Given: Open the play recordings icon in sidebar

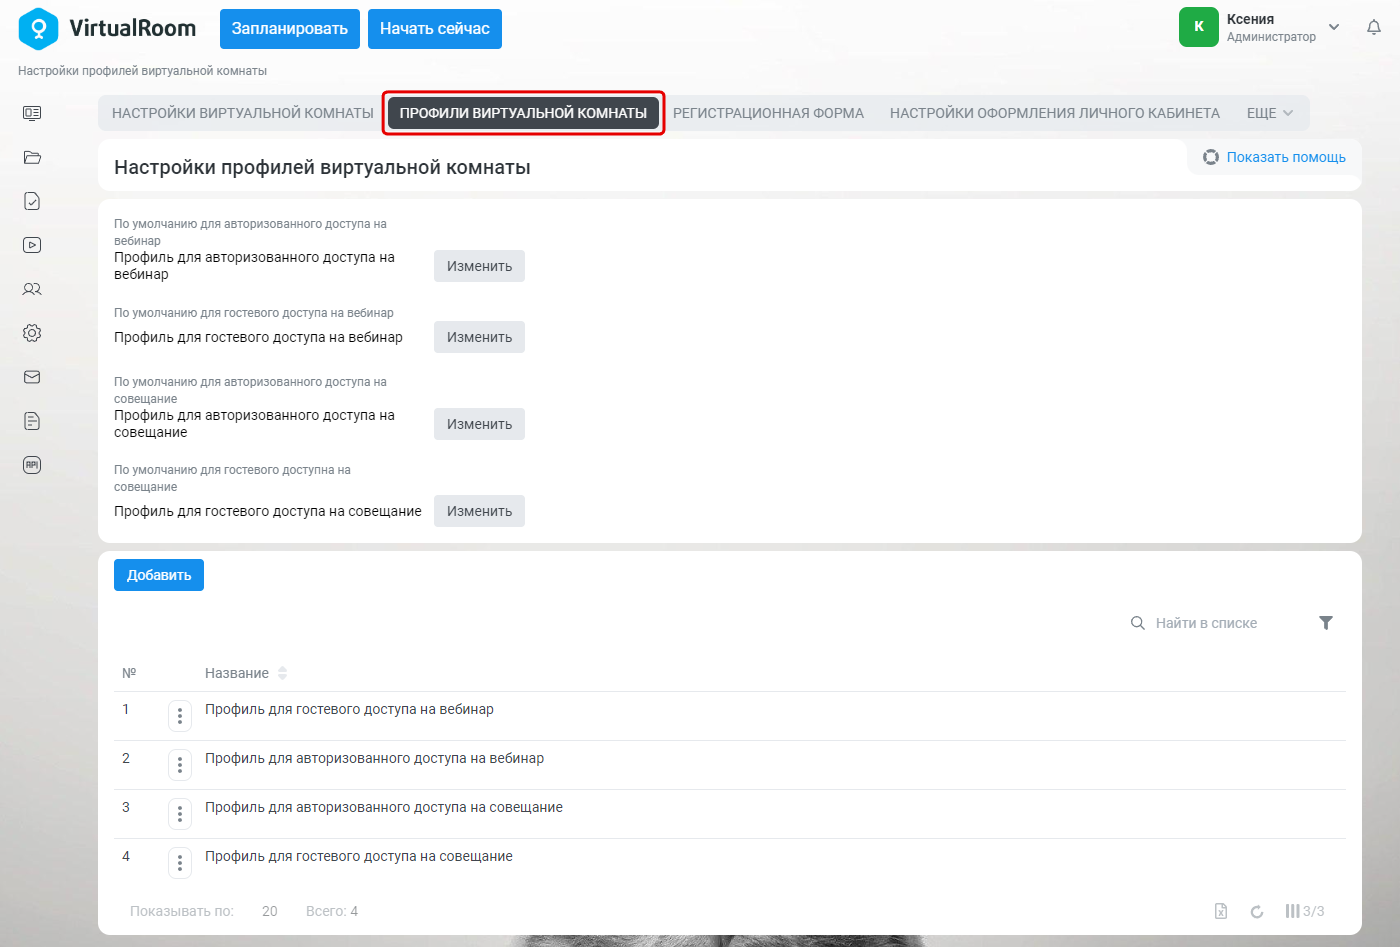Looking at the screenshot, I should 32,245.
